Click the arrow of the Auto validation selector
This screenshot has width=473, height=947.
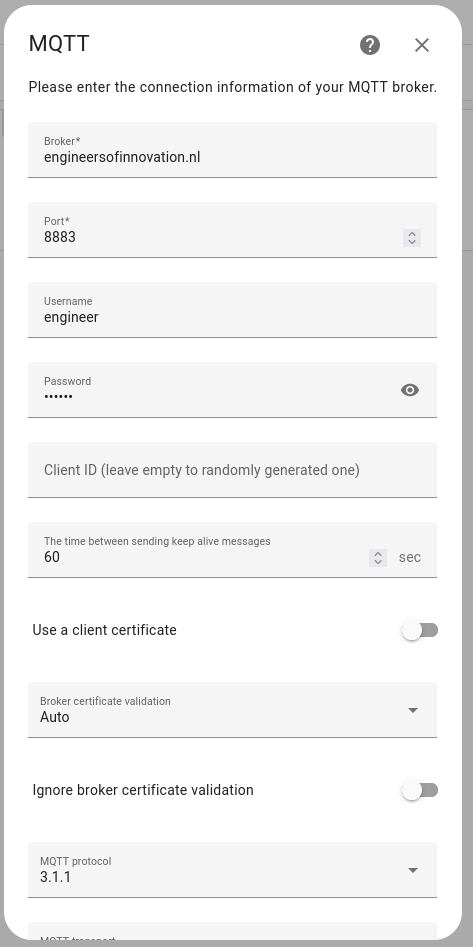tap(413, 710)
